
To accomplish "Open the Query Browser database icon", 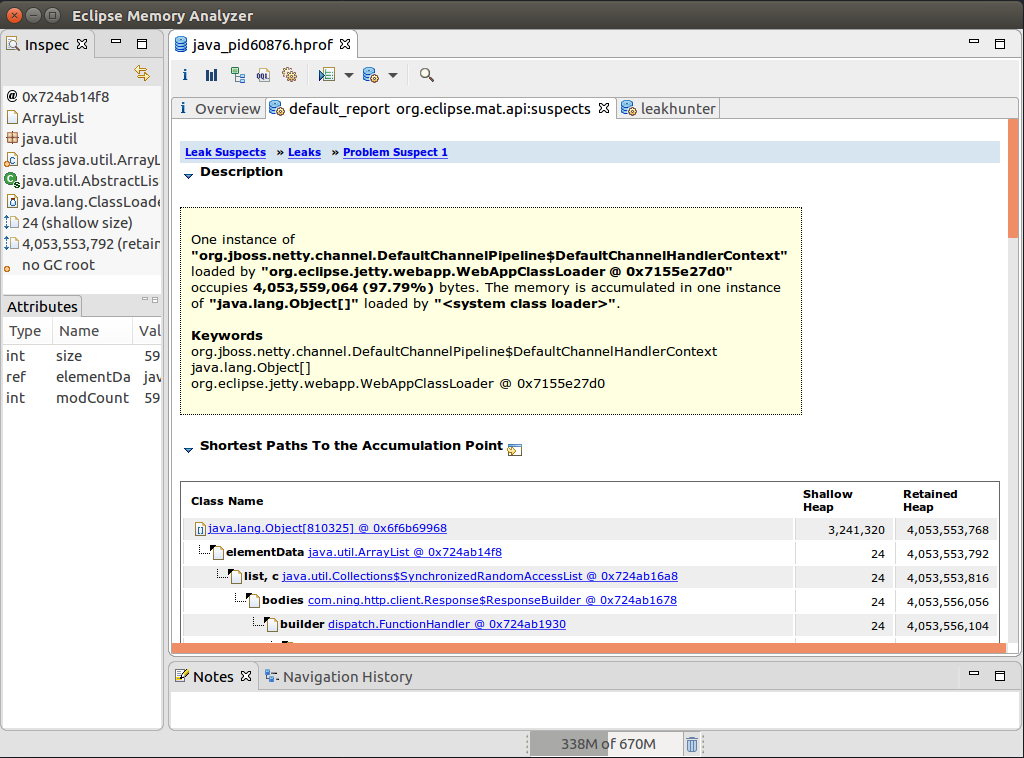I will [370, 75].
